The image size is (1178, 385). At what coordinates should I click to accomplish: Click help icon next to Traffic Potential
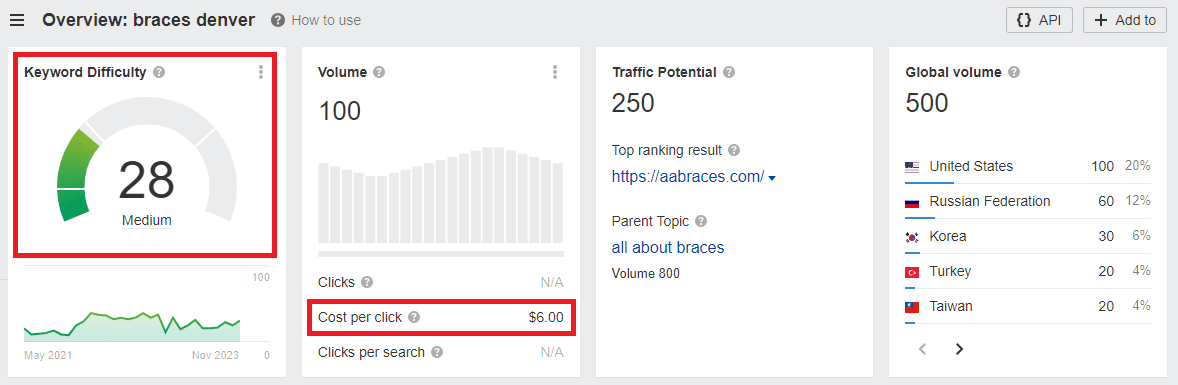pos(729,72)
